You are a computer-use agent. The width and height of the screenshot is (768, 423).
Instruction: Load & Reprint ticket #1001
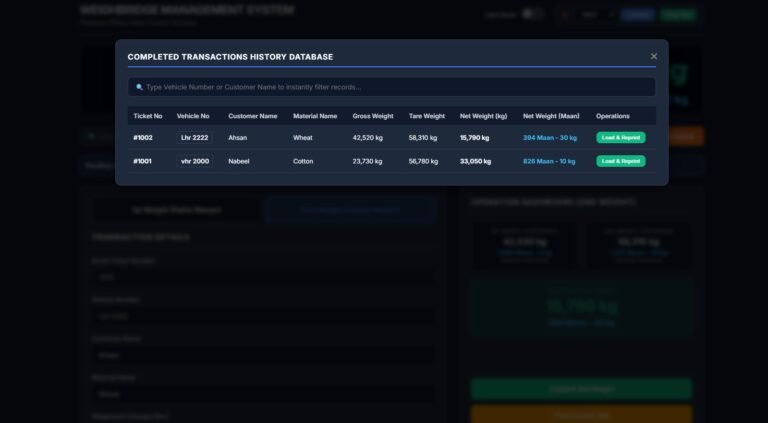tap(621, 161)
